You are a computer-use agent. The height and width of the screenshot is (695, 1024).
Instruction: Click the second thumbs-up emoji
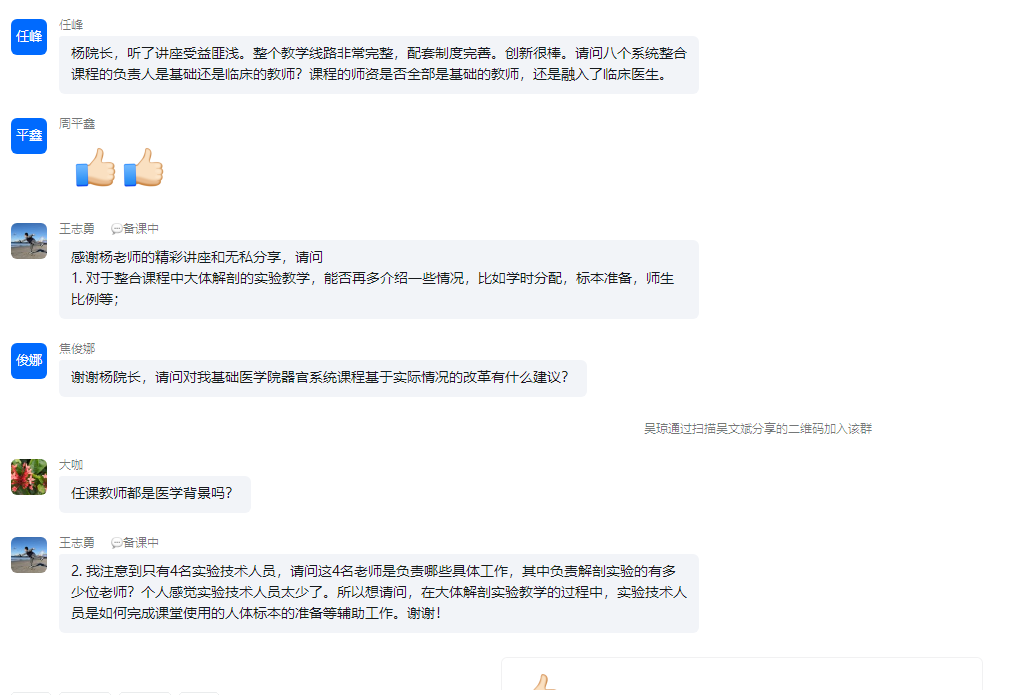click(x=143, y=167)
